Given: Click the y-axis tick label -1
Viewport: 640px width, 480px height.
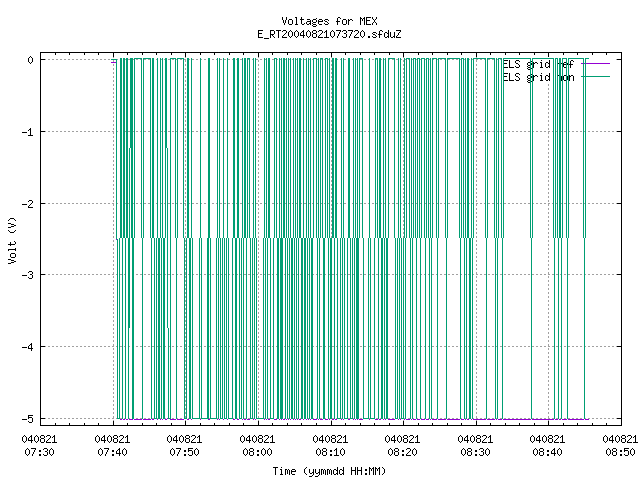Looking at the screenshot, I should click(x=28, y=132).
